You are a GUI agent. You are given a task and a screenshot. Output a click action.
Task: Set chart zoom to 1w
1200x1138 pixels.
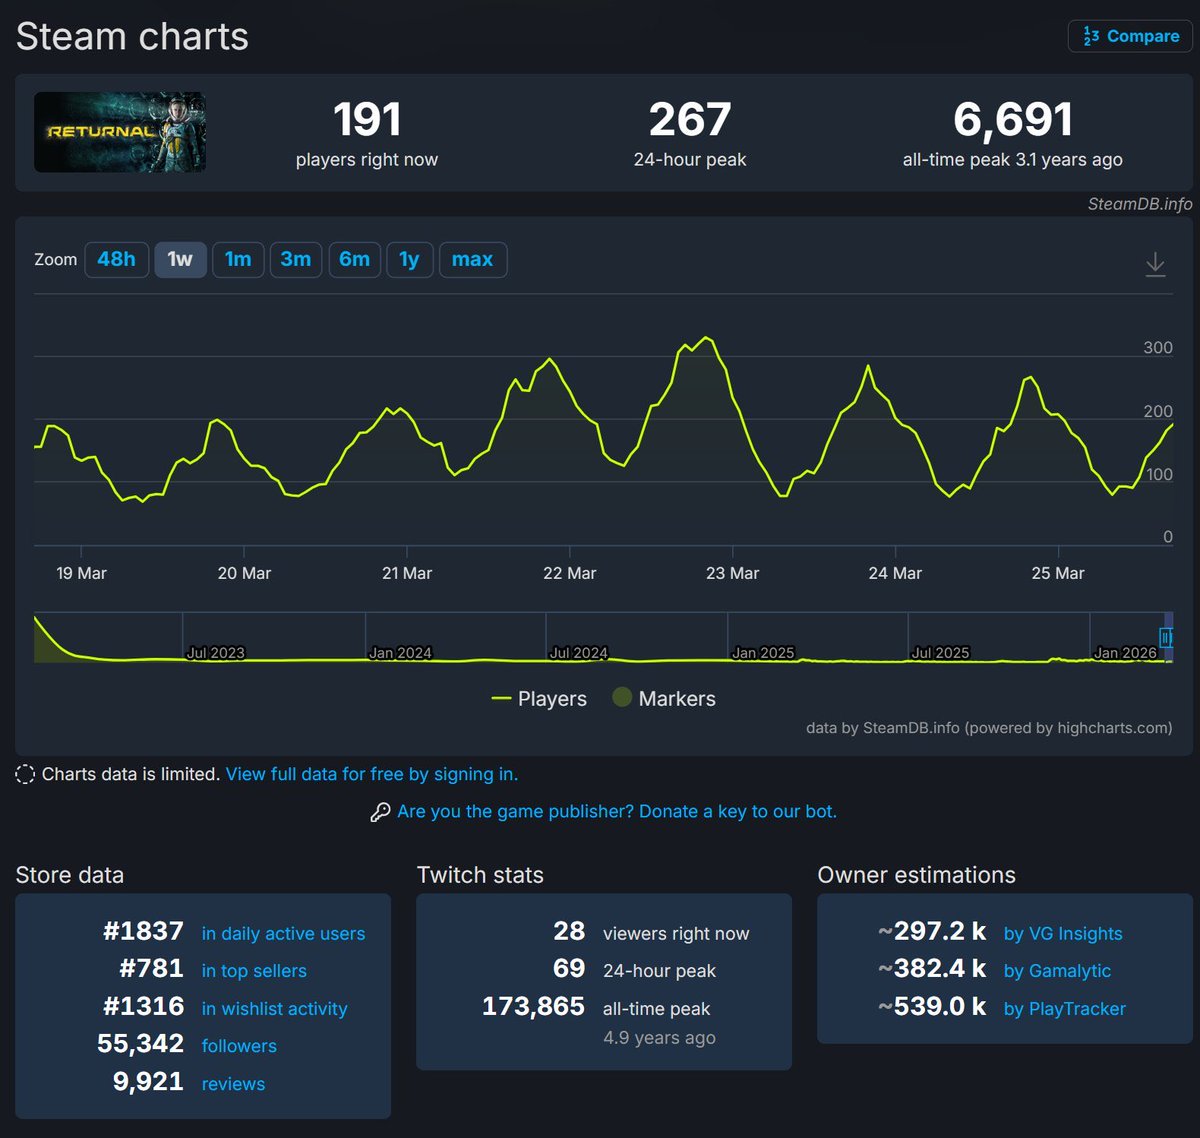tap(180, 260)
